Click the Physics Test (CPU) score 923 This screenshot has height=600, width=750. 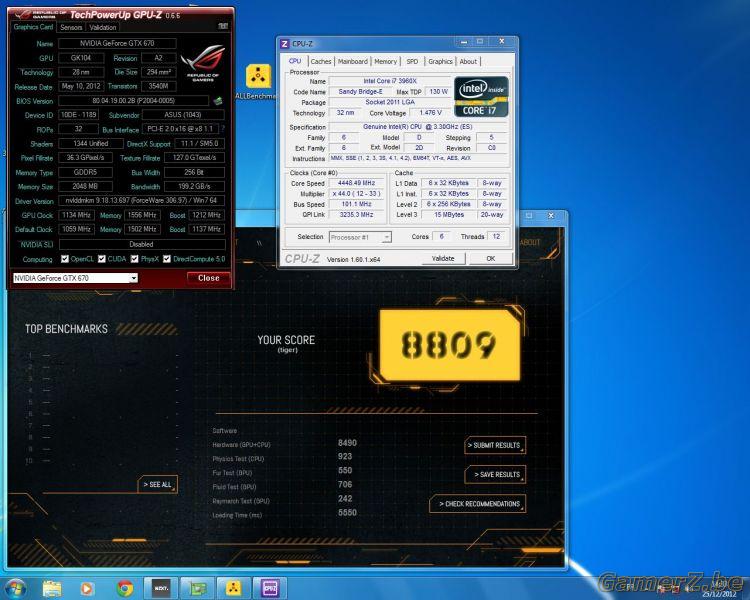pyautogui.click(x=345, y=456)
